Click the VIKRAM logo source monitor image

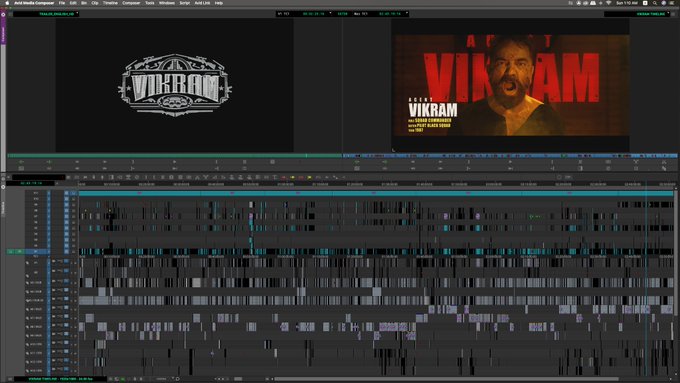(x=175, y=85)
